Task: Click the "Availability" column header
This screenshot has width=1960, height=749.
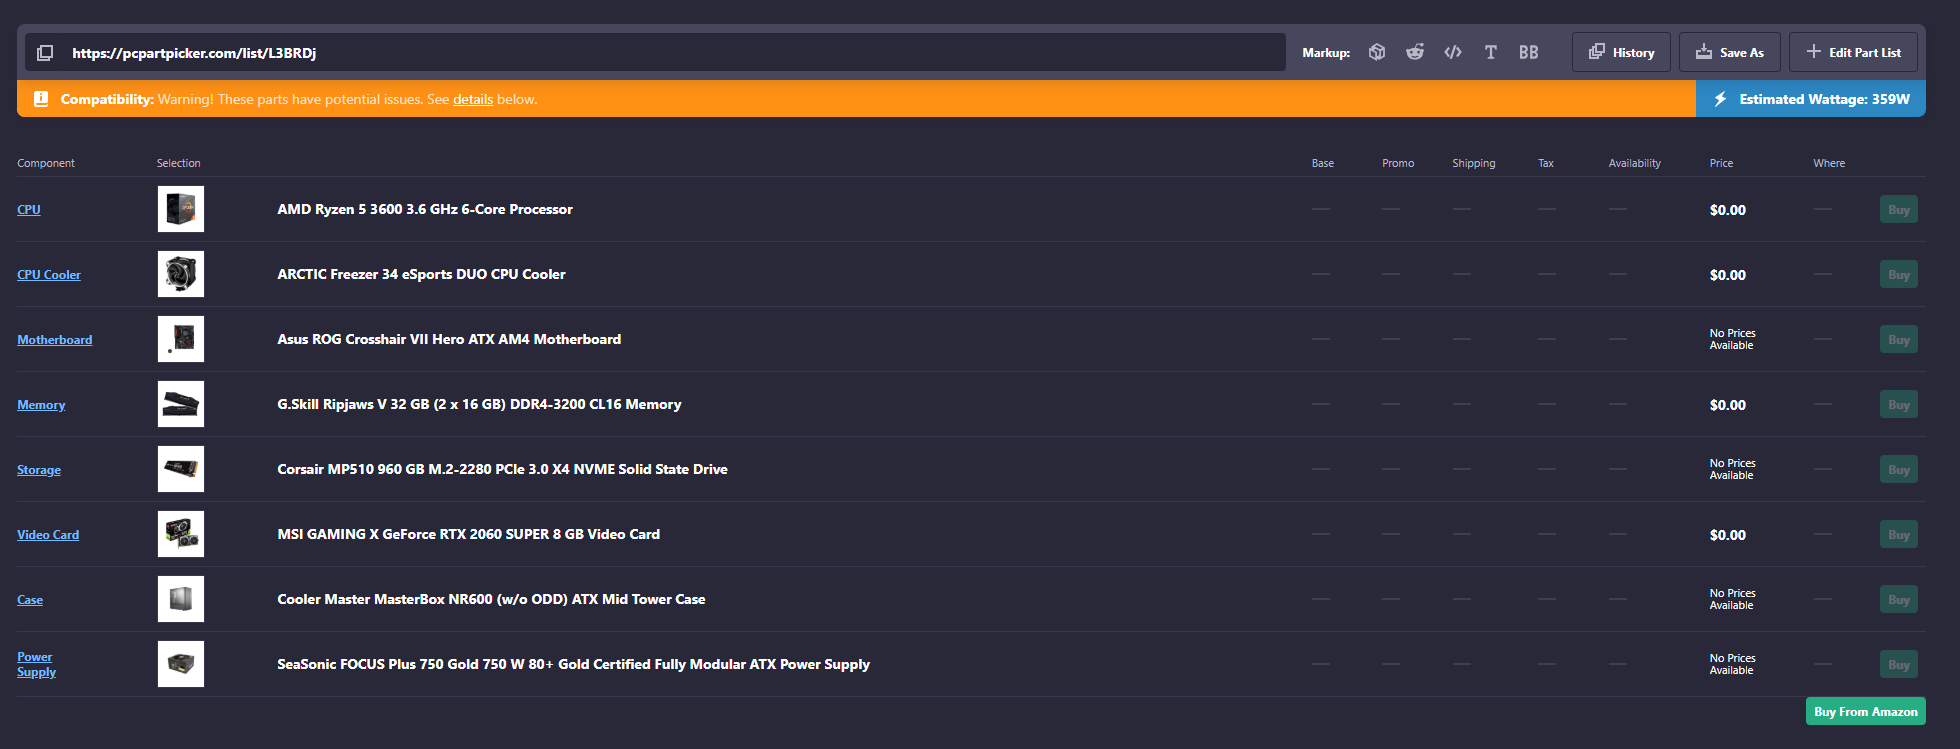Action: pyautogui.click(x=1634, y=163)
